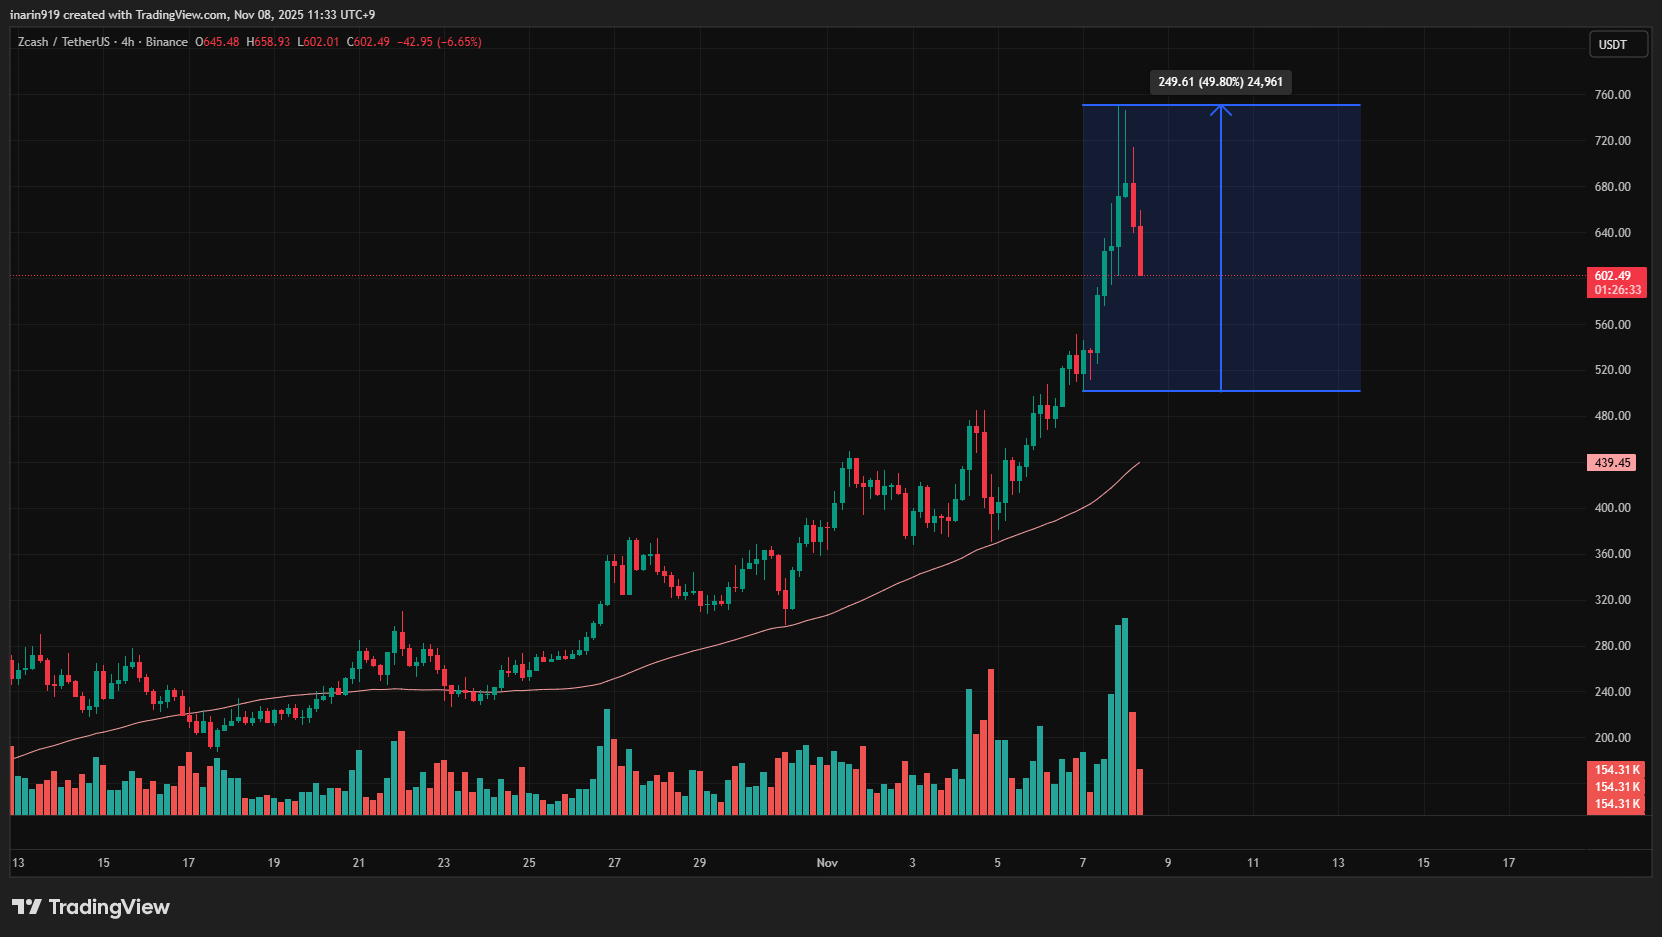Select the Zcash / TetherUS symbol title

(64, 42)
